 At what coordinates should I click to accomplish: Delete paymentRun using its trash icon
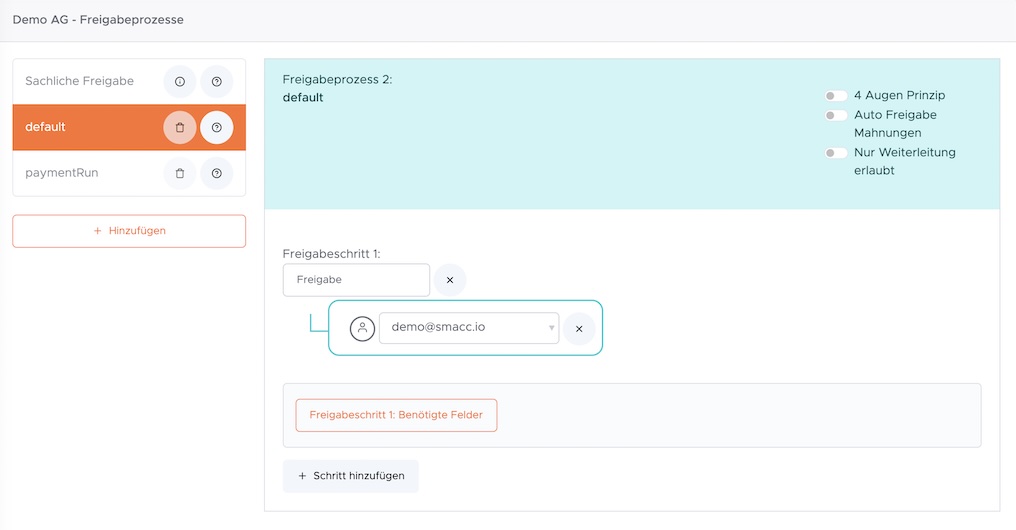180,173
